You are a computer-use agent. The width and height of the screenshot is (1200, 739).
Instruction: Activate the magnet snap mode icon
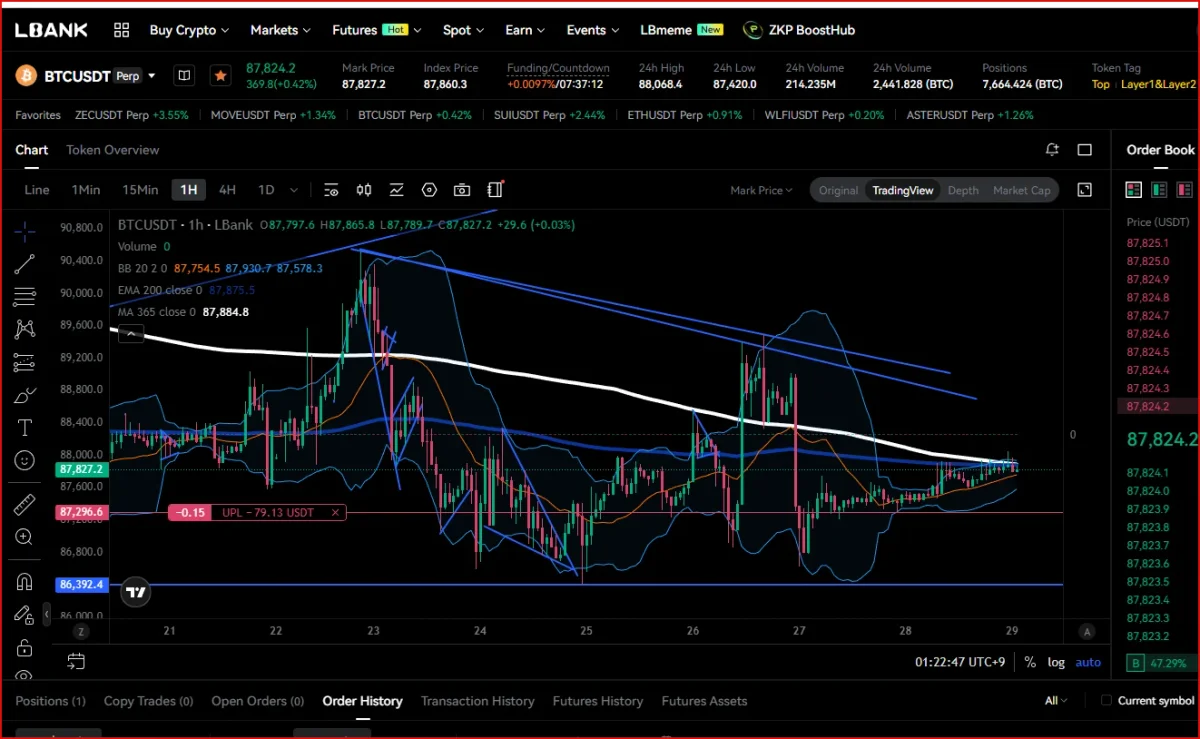point(25,581)
